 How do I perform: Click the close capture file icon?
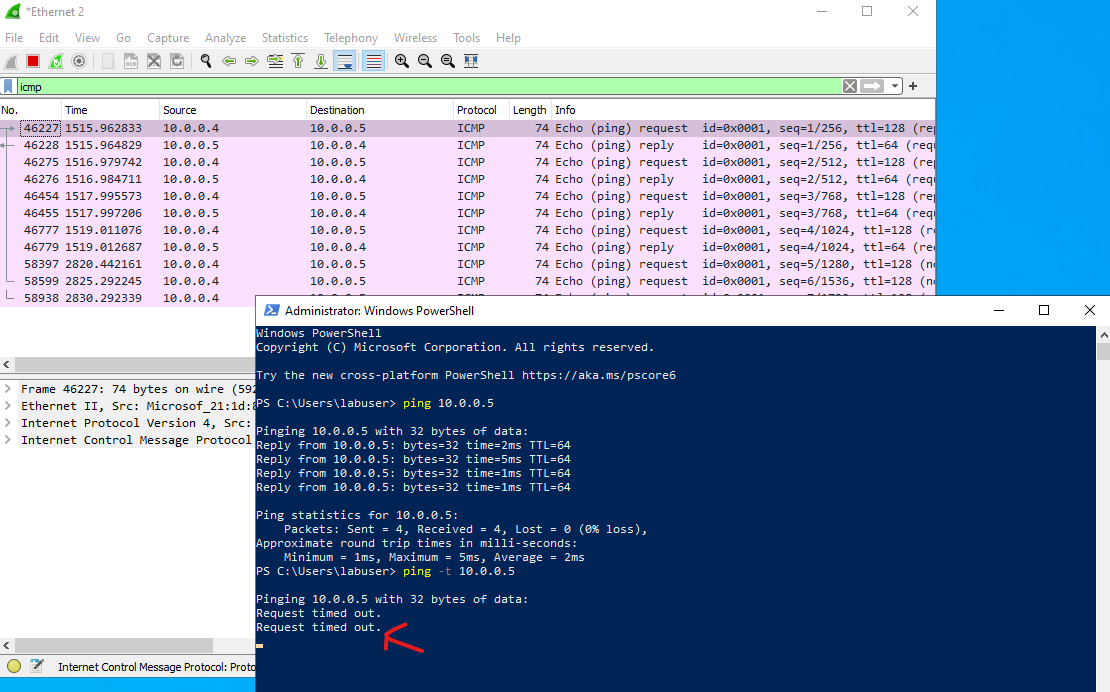[154, 62]
